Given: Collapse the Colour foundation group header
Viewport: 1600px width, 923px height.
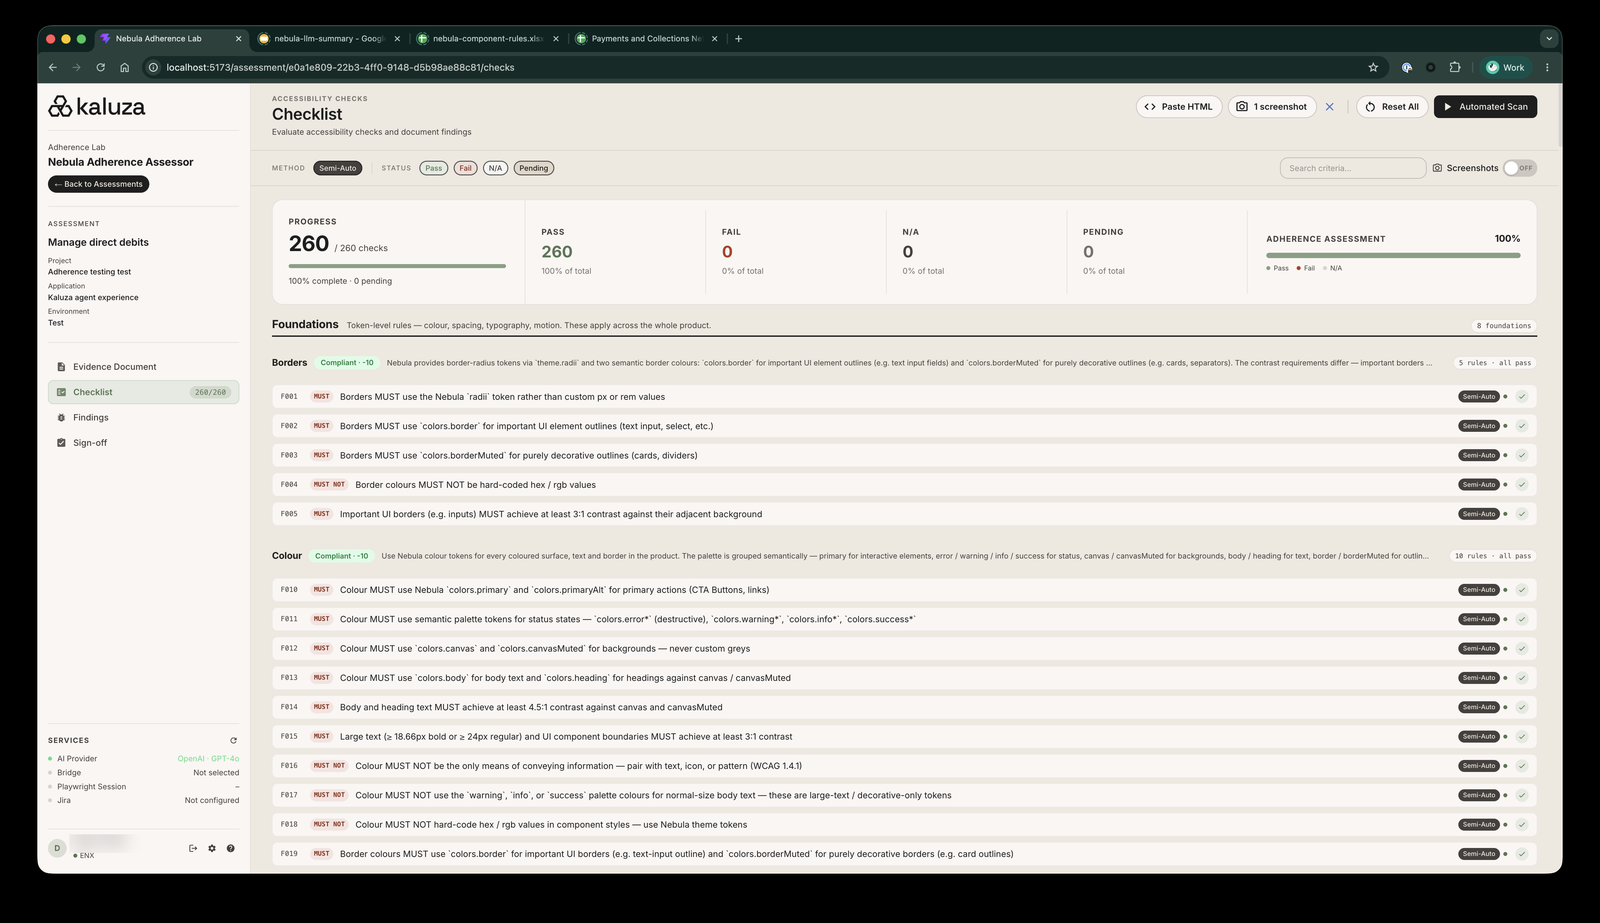Looking at the screenshot, I should [x=904, y=556].
